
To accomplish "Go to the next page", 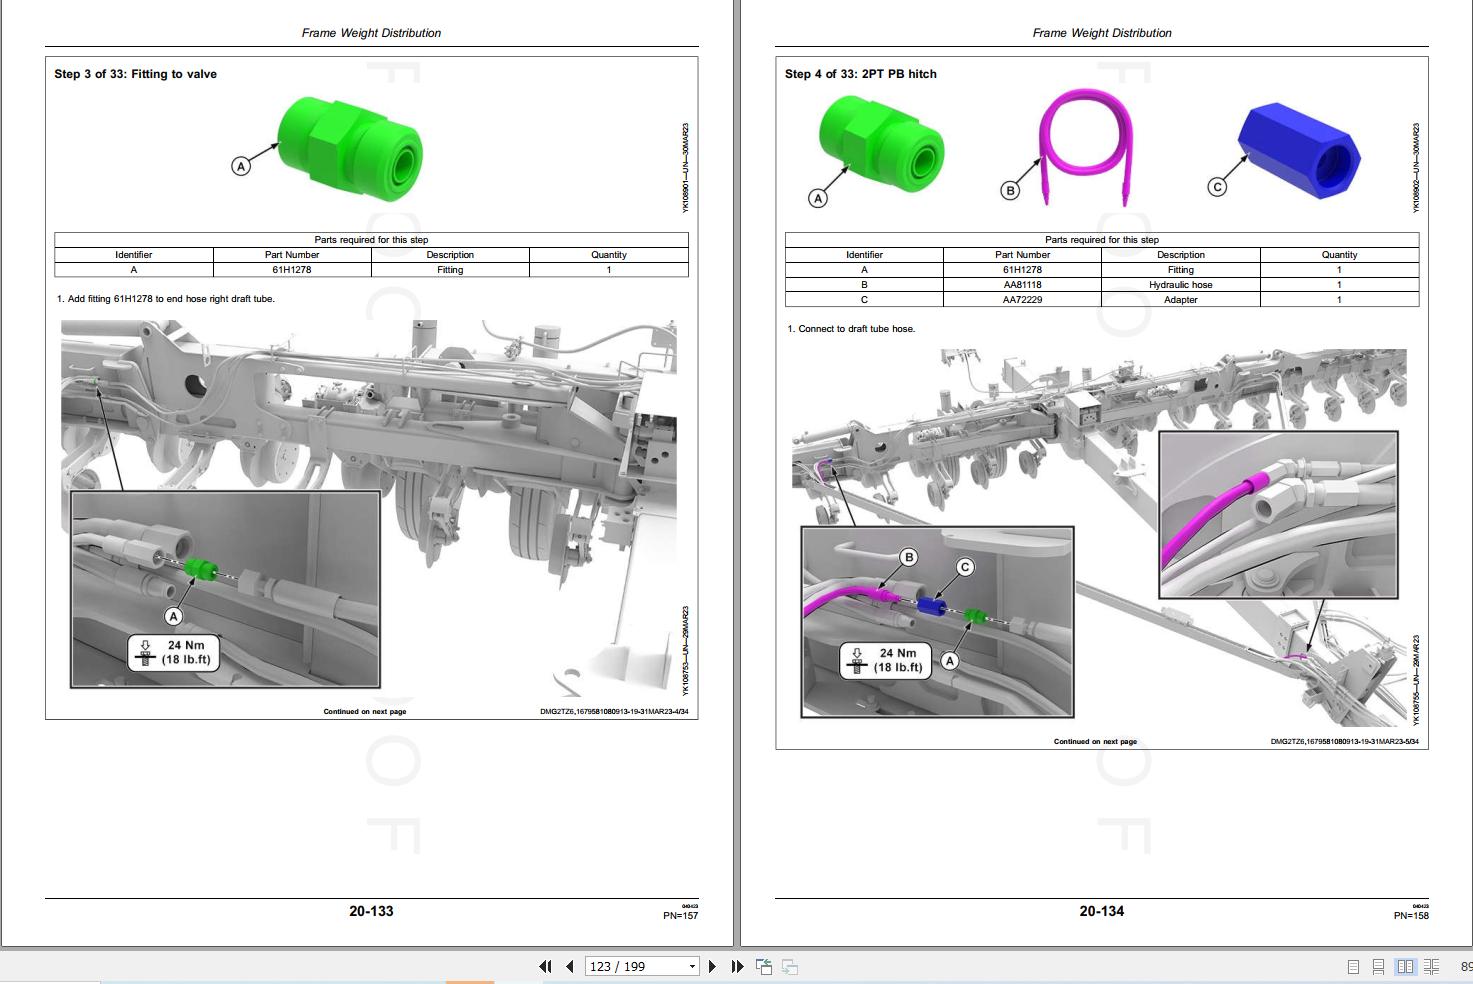I will [712, 966].
